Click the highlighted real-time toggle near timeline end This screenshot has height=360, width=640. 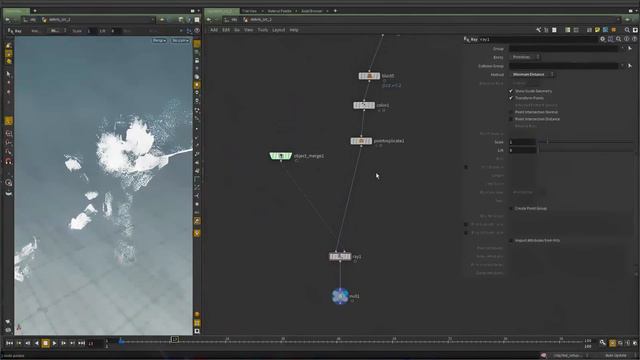pyautogui.click(x=612, y=343)
